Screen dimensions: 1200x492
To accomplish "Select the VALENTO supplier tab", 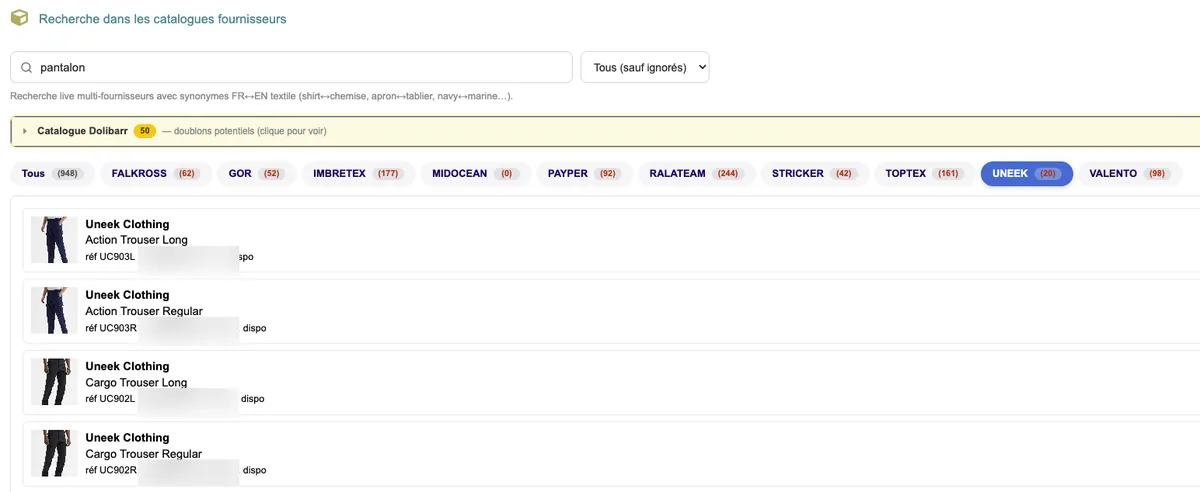I will tap(1130, 174).
